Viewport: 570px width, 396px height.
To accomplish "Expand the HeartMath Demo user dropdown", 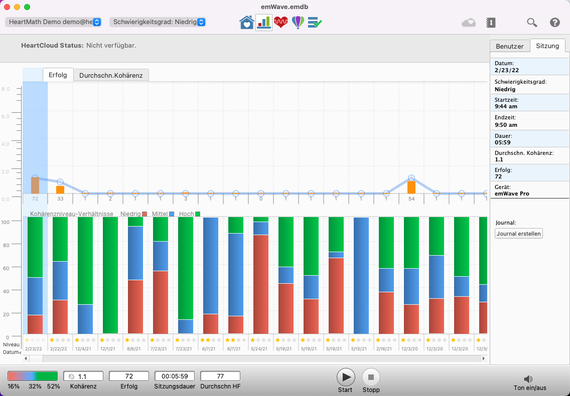I will (53, 22).
